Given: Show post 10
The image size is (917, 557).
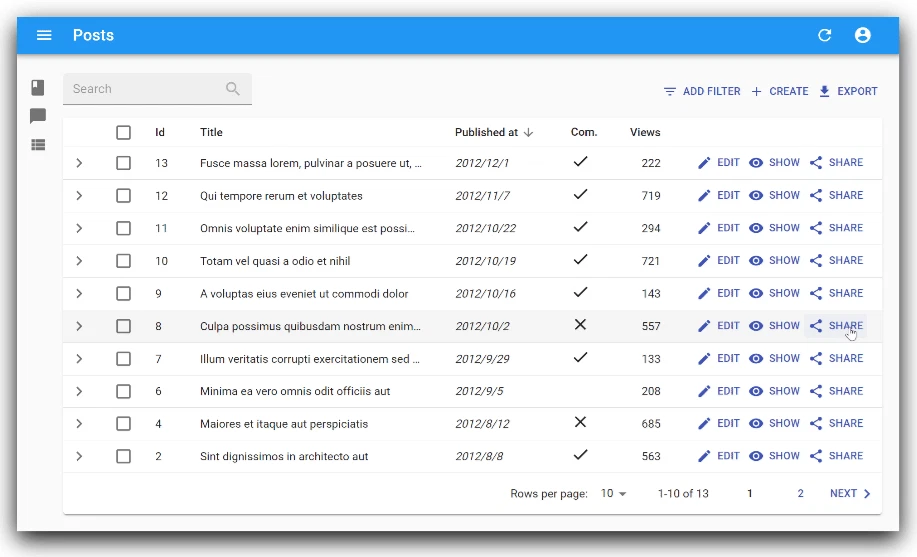Looking at the screenshot, I should [x=774, y=260].
